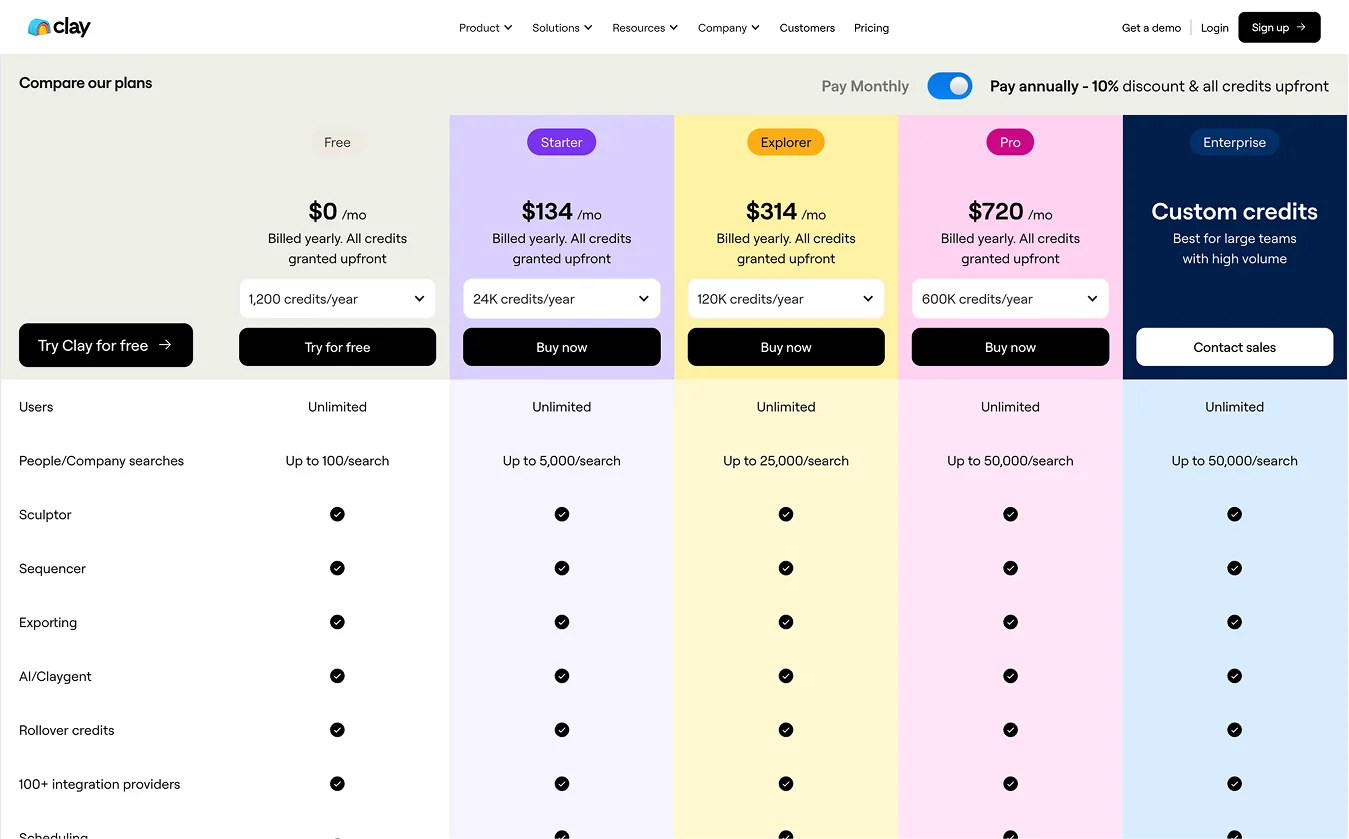1349x839 pixels.
Task: Click the Sculptor checkmark in the Enterprise column
Action: [1235, 514]
